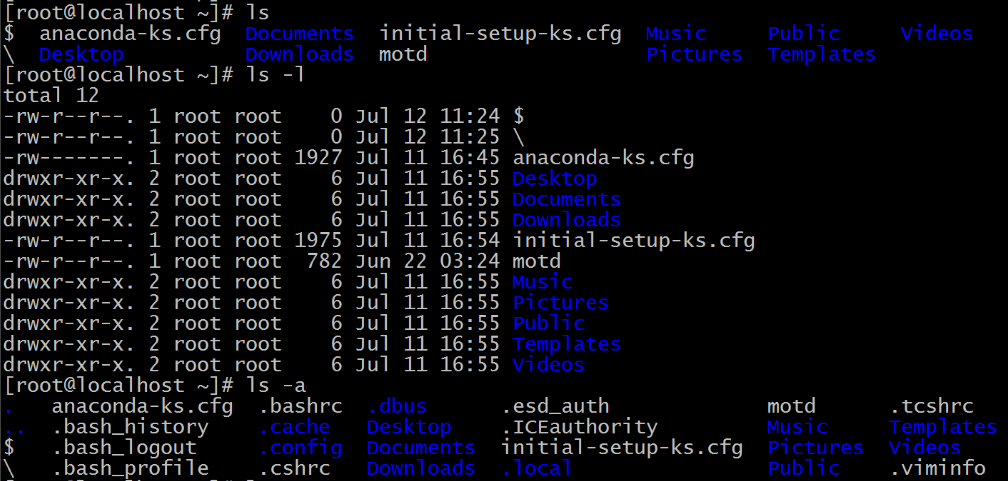Screen dimensions: 1008x481
Task: Click the Desktop folder in first ls output
Action: tap(81, 54)
